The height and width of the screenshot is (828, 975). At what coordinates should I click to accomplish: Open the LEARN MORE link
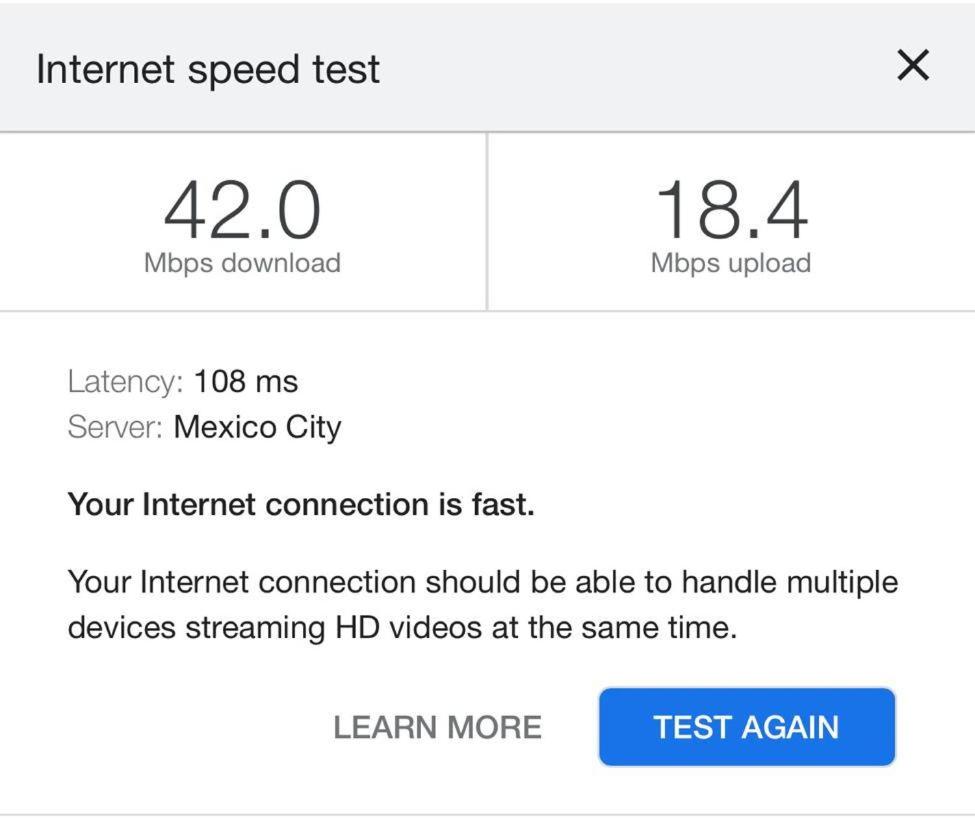(437, 727)
